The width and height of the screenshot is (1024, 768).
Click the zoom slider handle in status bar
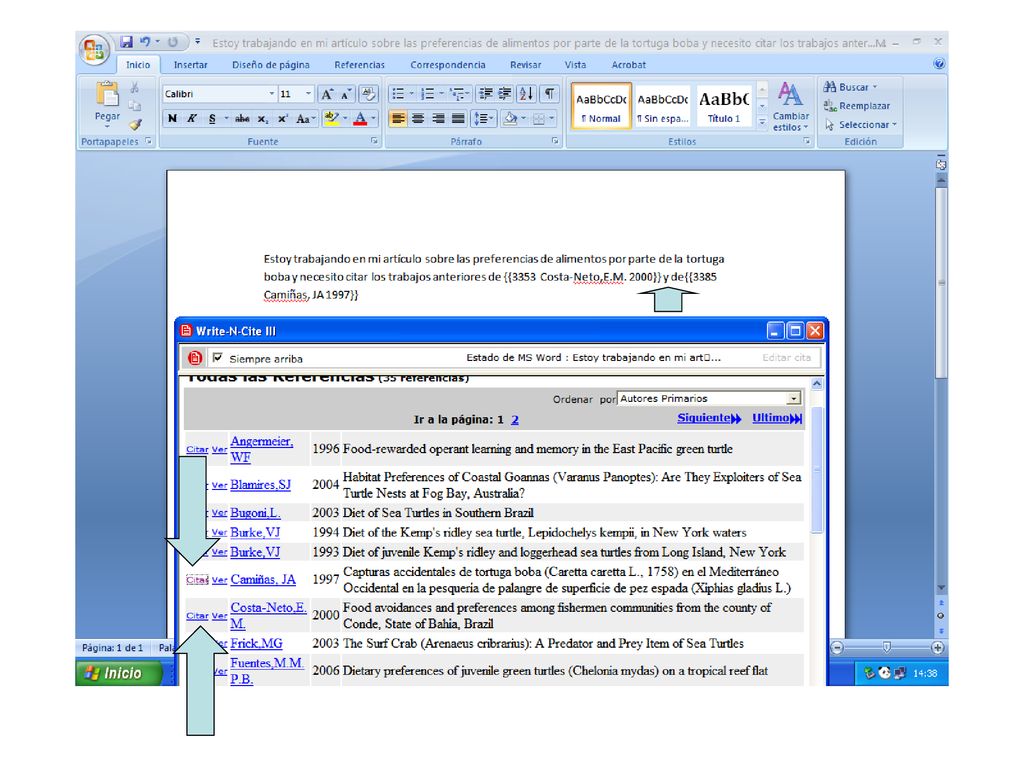click(x=886, y=647)
